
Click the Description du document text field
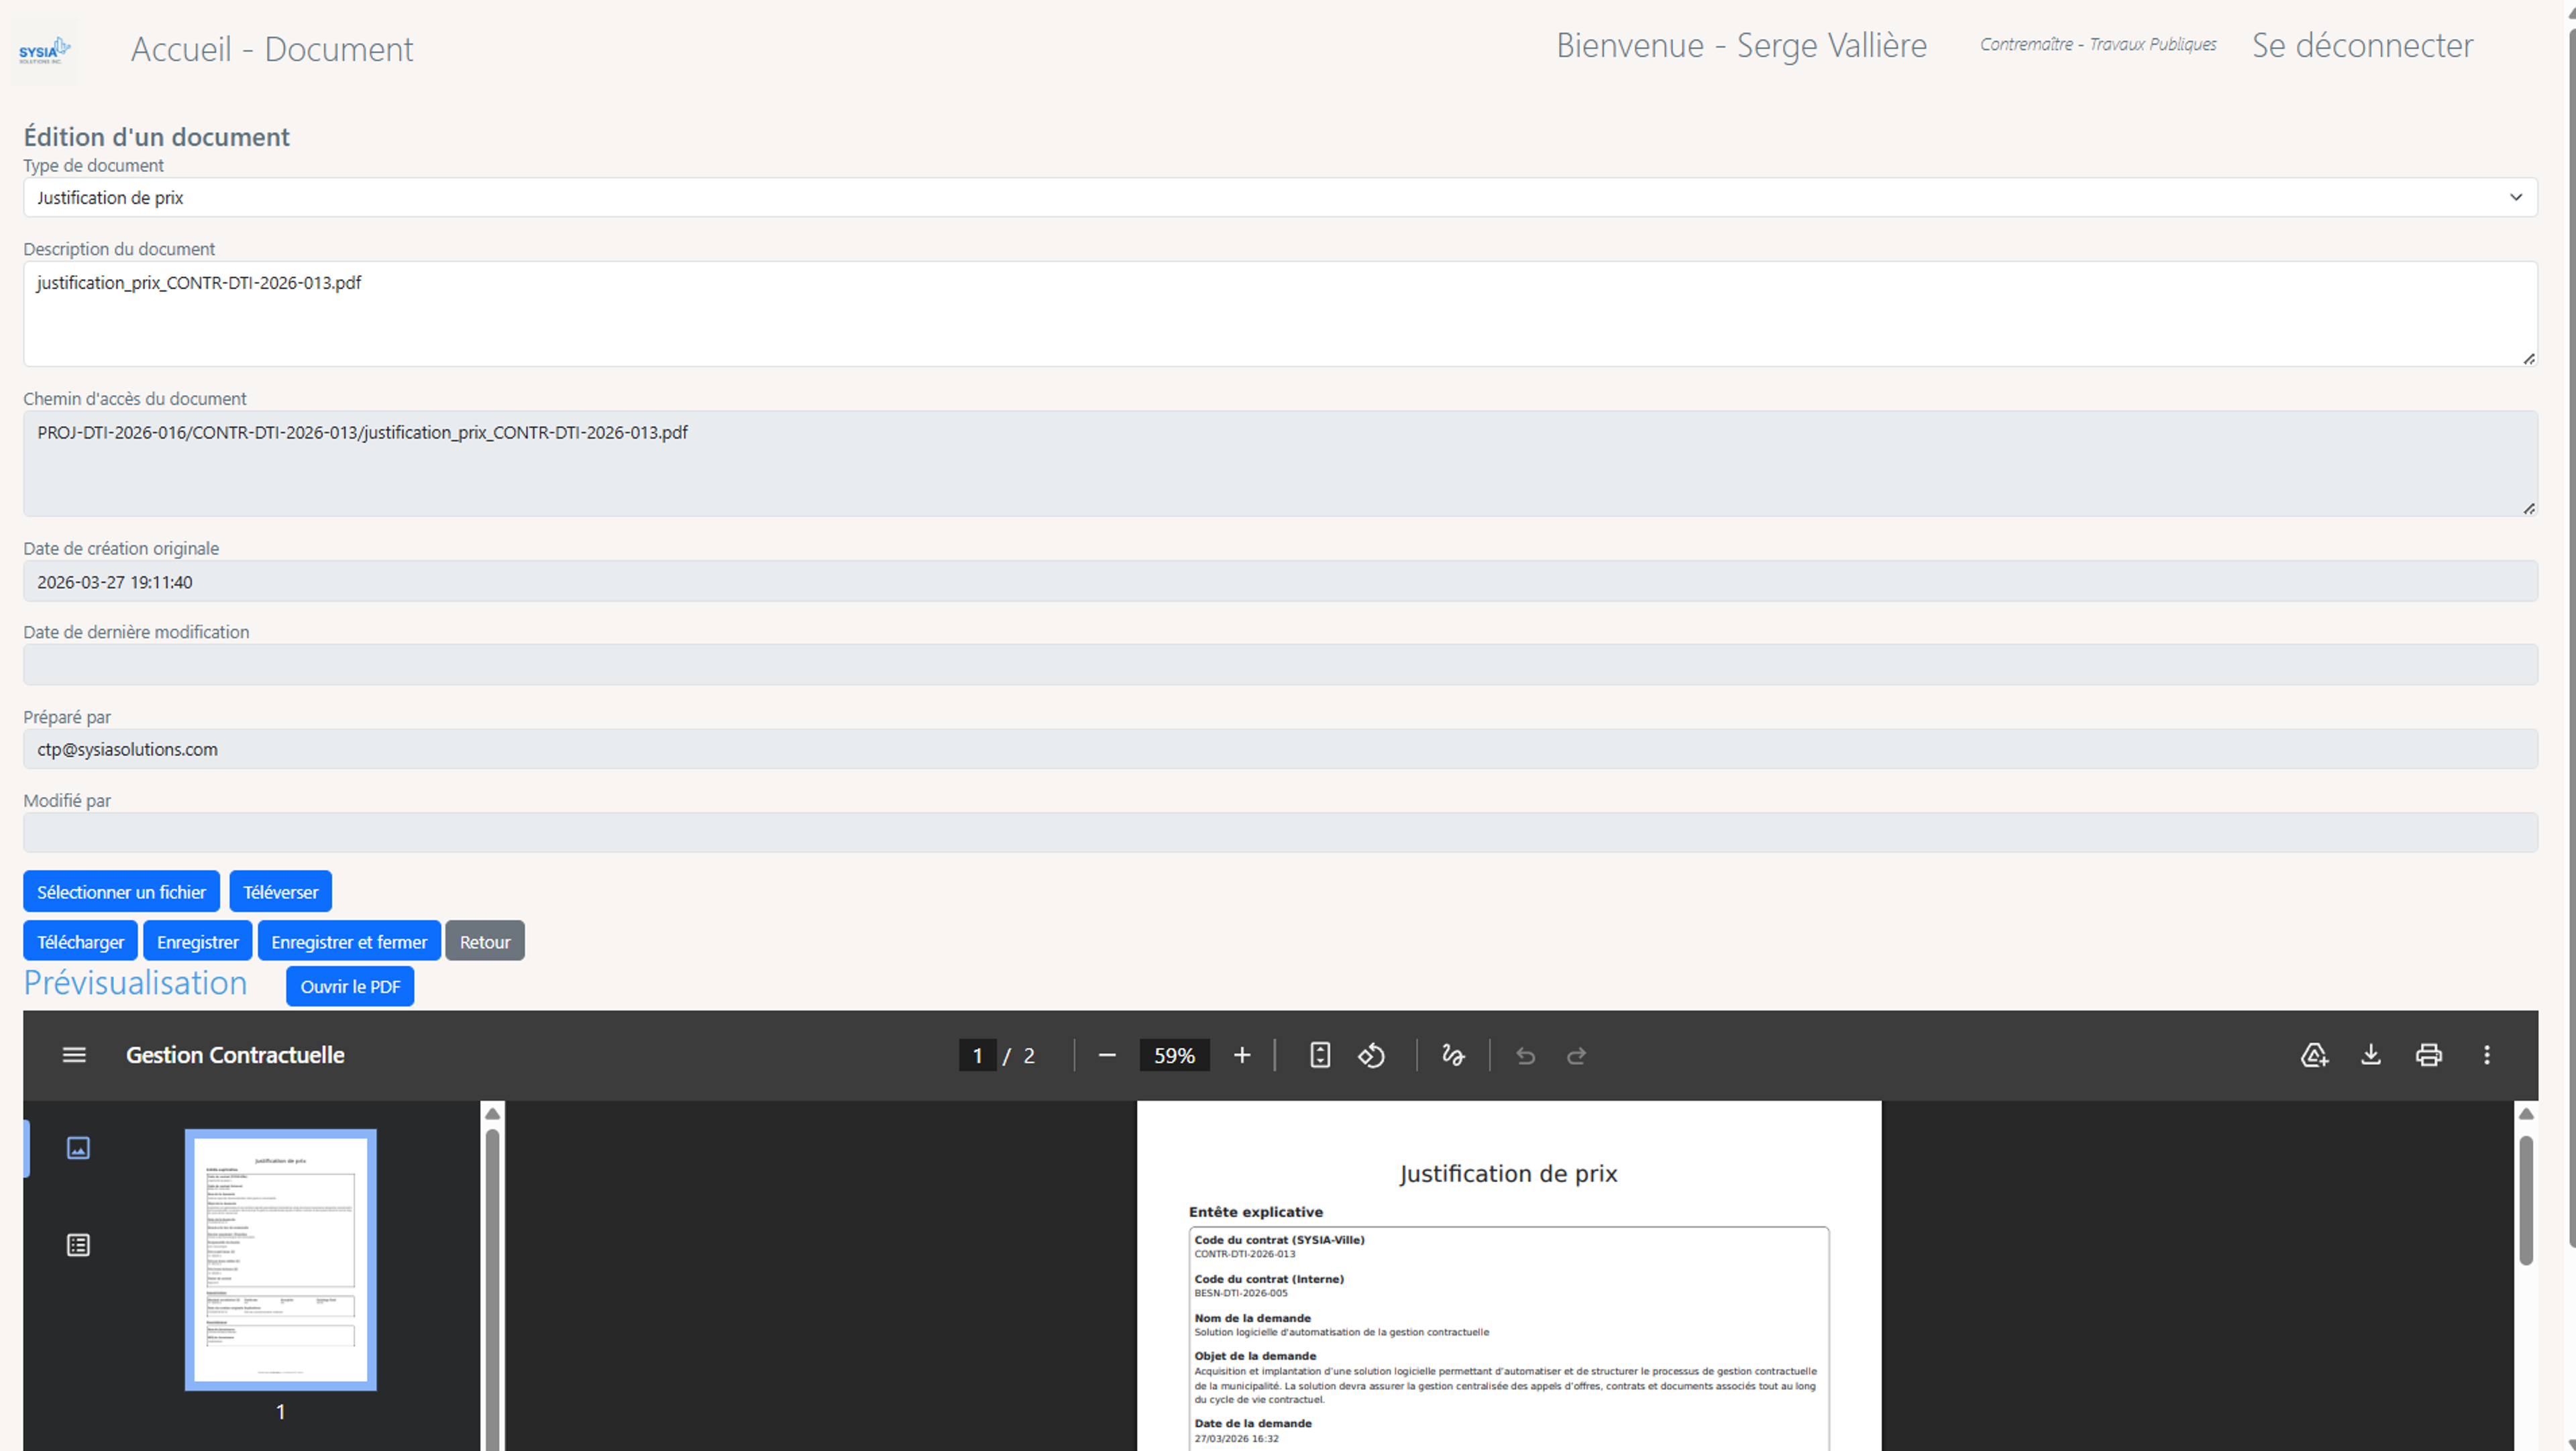pyautogui.click(x=1279, y=313)
